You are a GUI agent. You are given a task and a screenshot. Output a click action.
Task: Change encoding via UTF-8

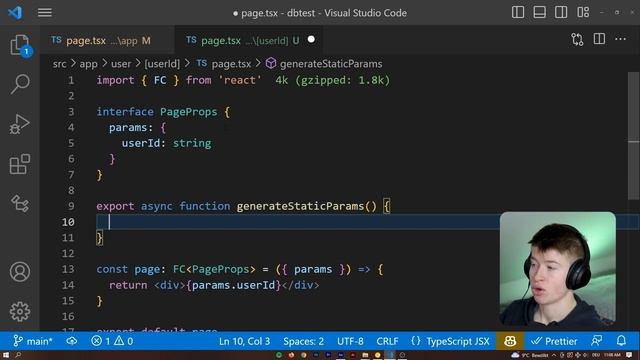coord(350,341)
